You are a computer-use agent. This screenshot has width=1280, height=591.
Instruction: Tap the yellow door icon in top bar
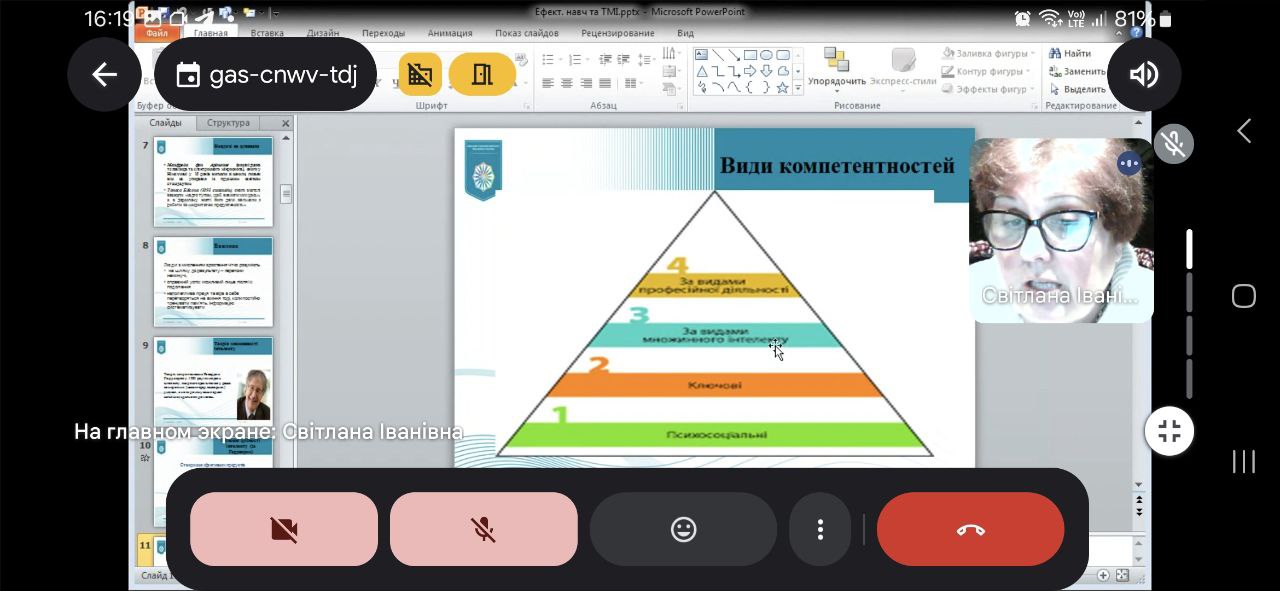(482, 75)
